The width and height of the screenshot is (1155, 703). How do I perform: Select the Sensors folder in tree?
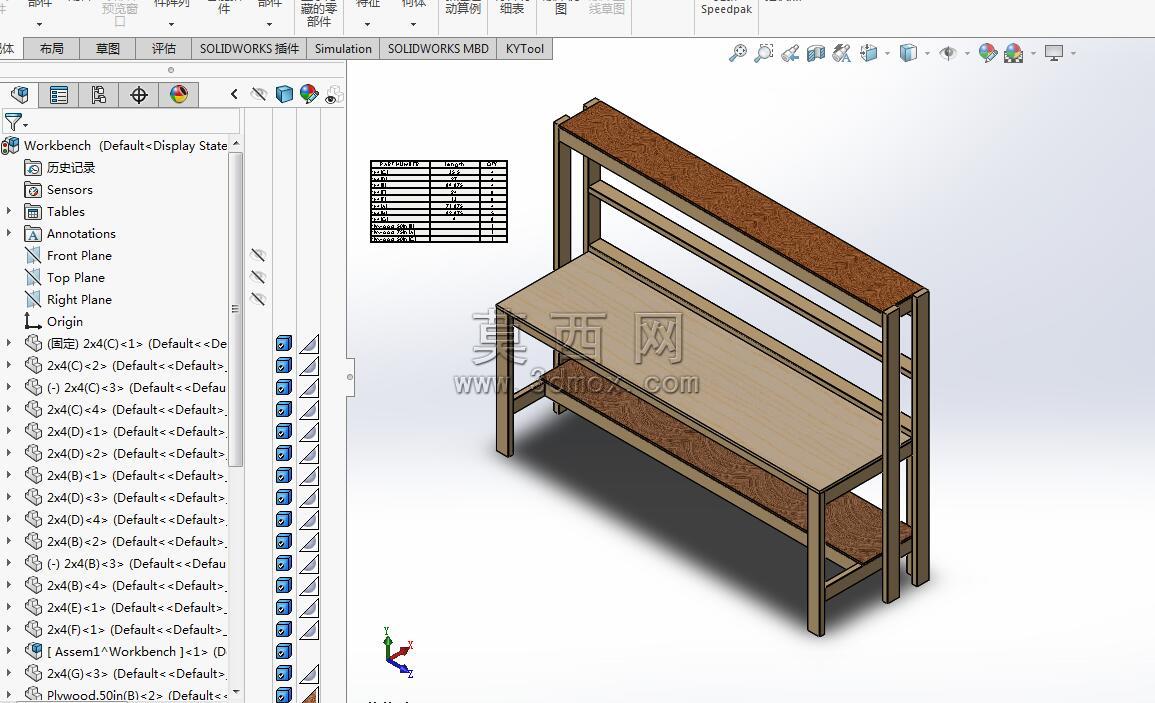click(x=69, y=190)
